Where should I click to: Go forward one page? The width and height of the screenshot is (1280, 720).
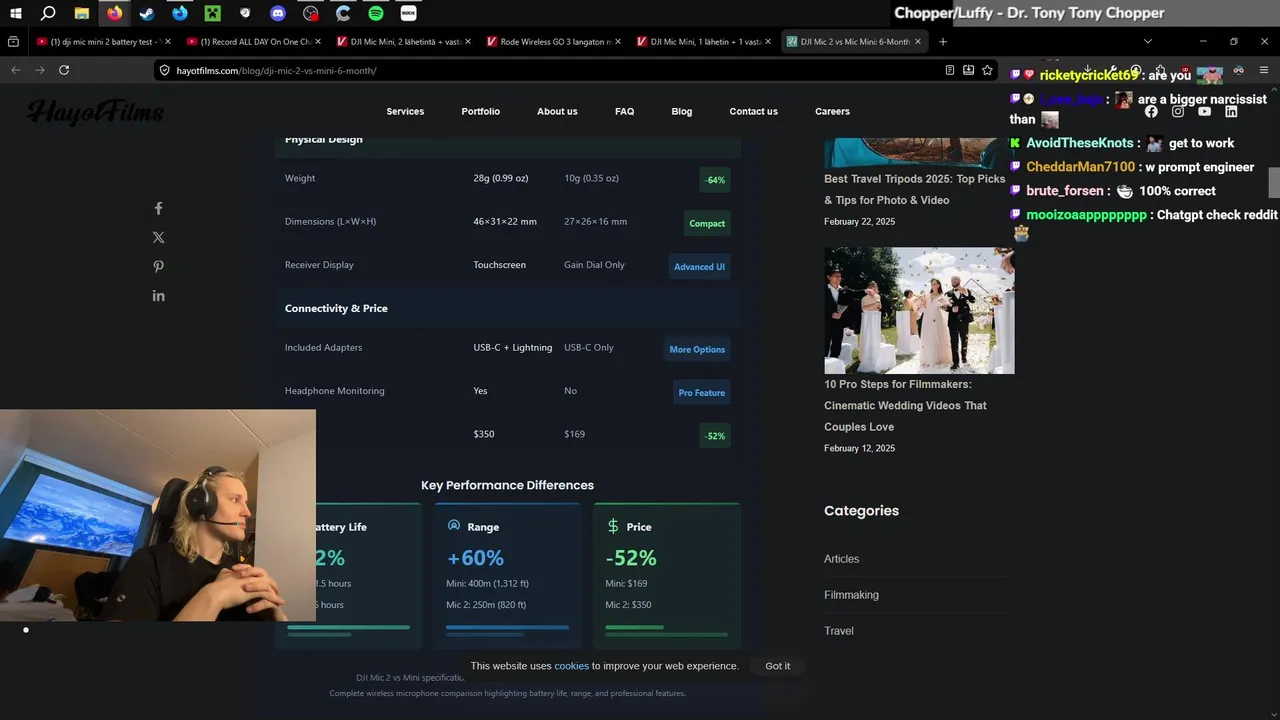[40, 70]
